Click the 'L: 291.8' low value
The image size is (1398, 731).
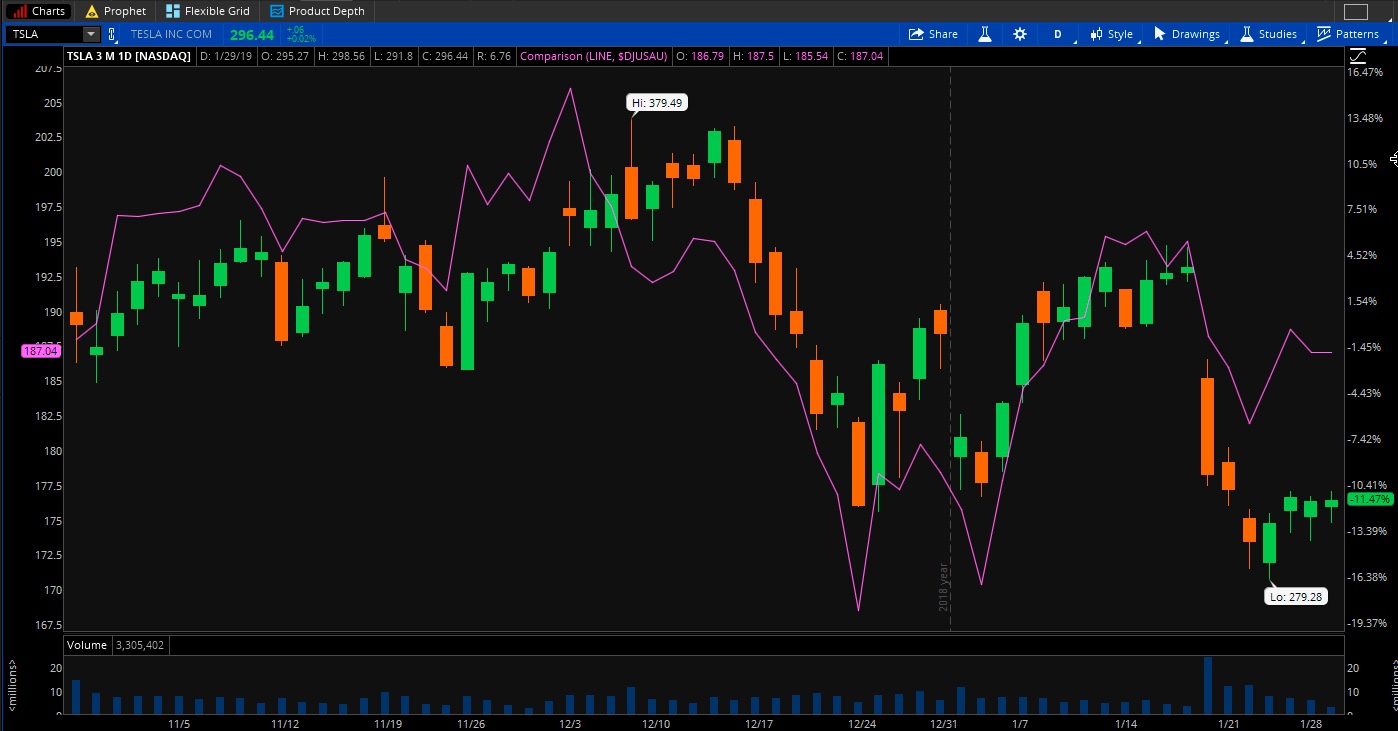(393, 56)
